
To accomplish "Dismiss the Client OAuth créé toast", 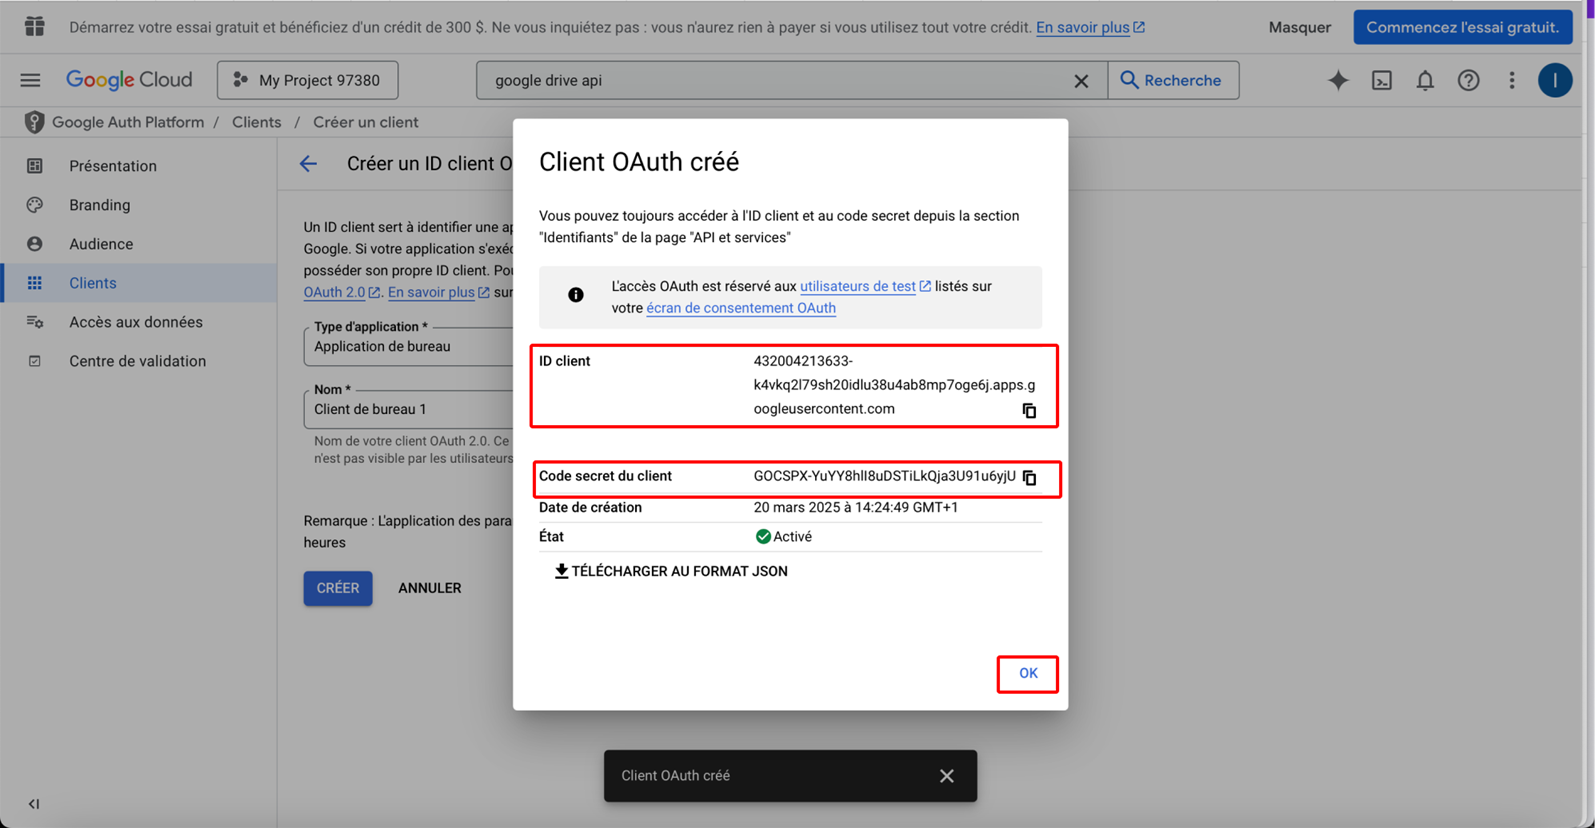I will [946, 776].
